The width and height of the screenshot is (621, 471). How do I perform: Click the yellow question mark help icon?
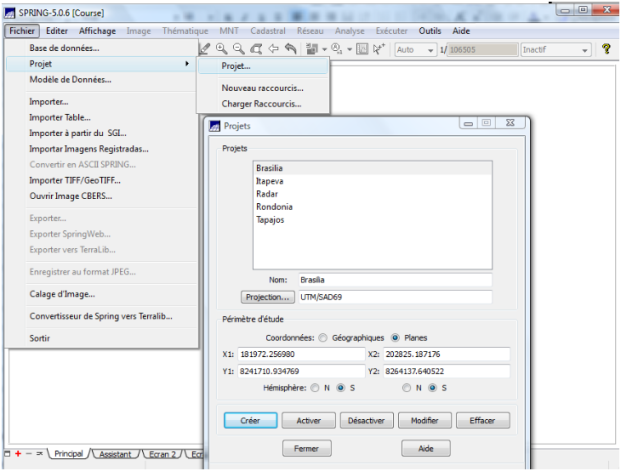(605, 49)
